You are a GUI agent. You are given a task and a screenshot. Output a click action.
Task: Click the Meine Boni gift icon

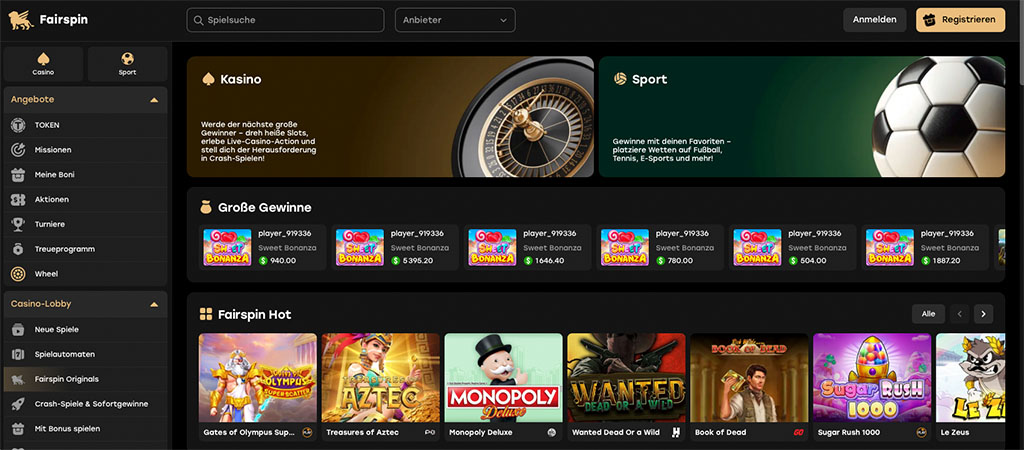point(18,174)
